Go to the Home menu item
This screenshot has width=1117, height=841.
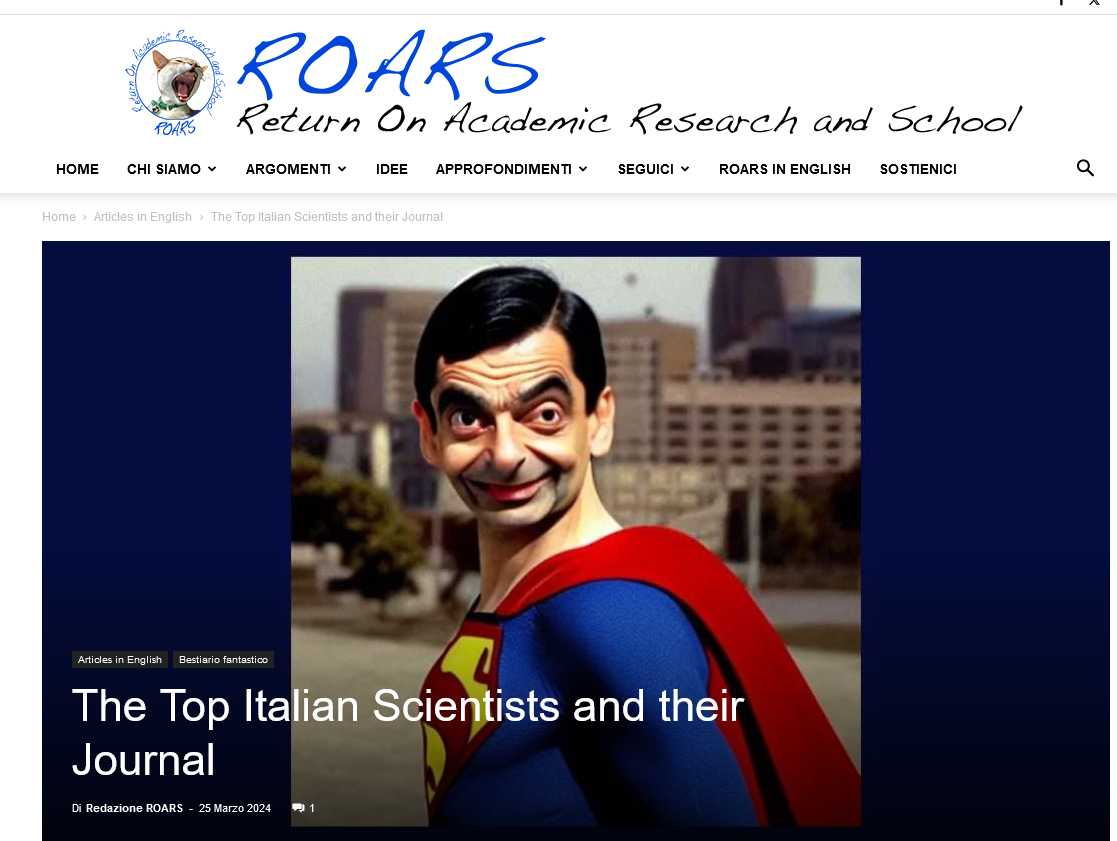tap(78, 169)
